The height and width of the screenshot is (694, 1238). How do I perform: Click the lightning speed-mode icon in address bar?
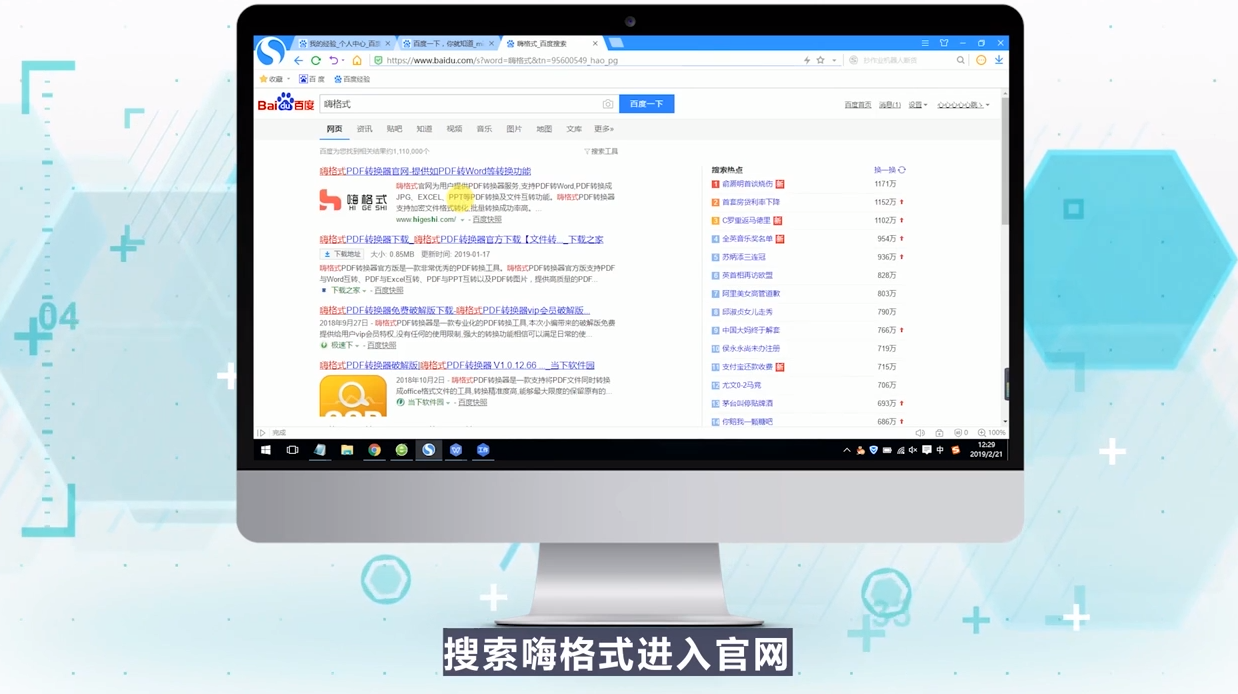807,61
